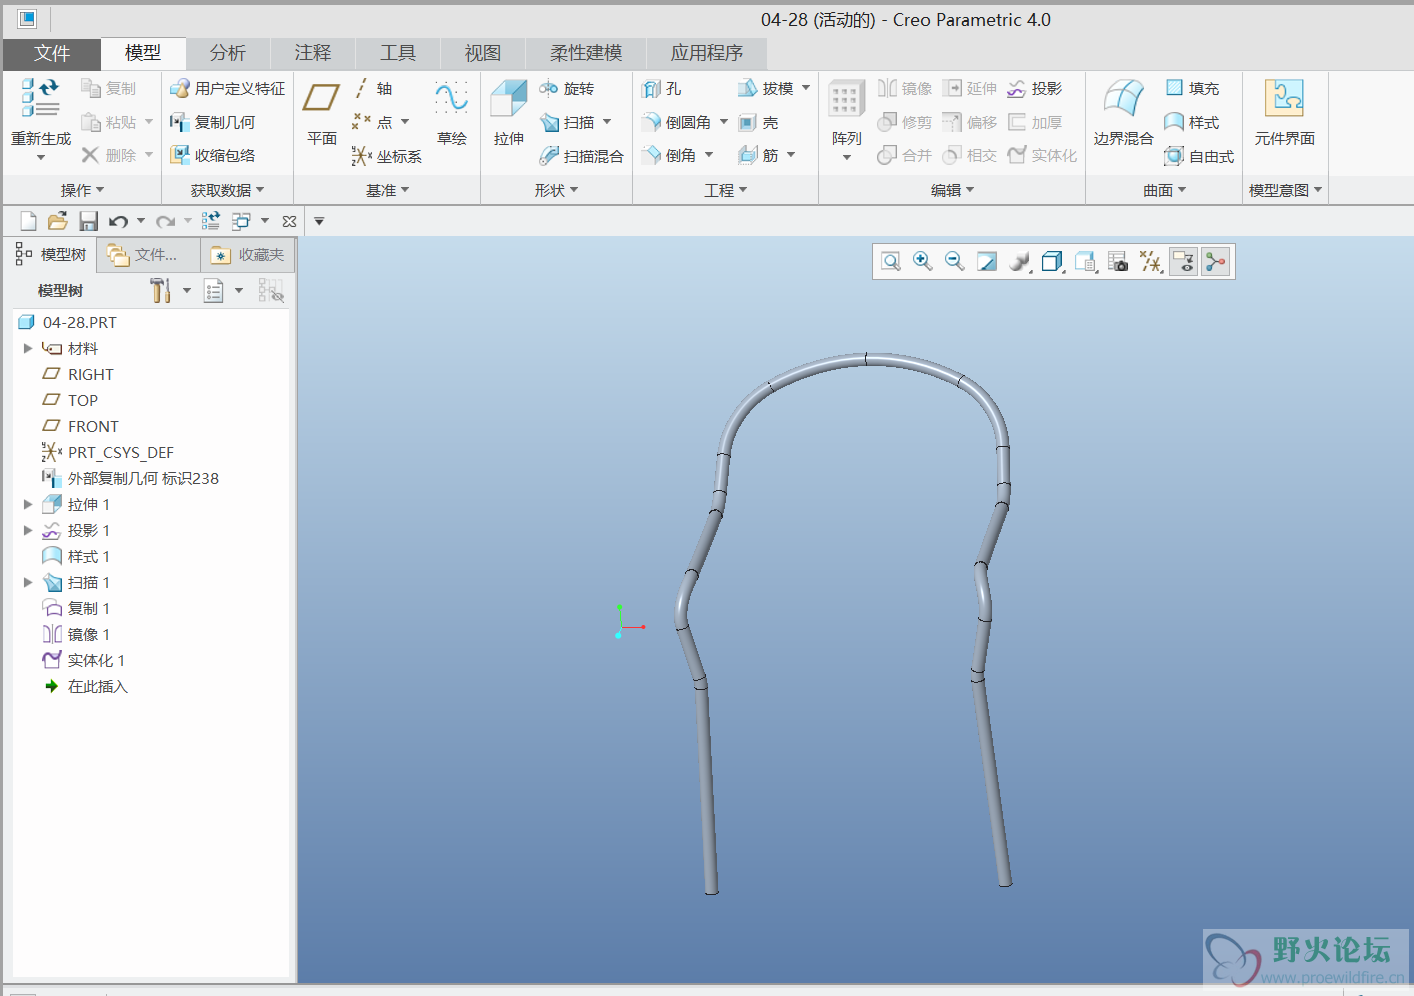Click the Open folder icon in quick toolbar
This screenshot has width=1414, height=996.
click(x=58, y=221)
